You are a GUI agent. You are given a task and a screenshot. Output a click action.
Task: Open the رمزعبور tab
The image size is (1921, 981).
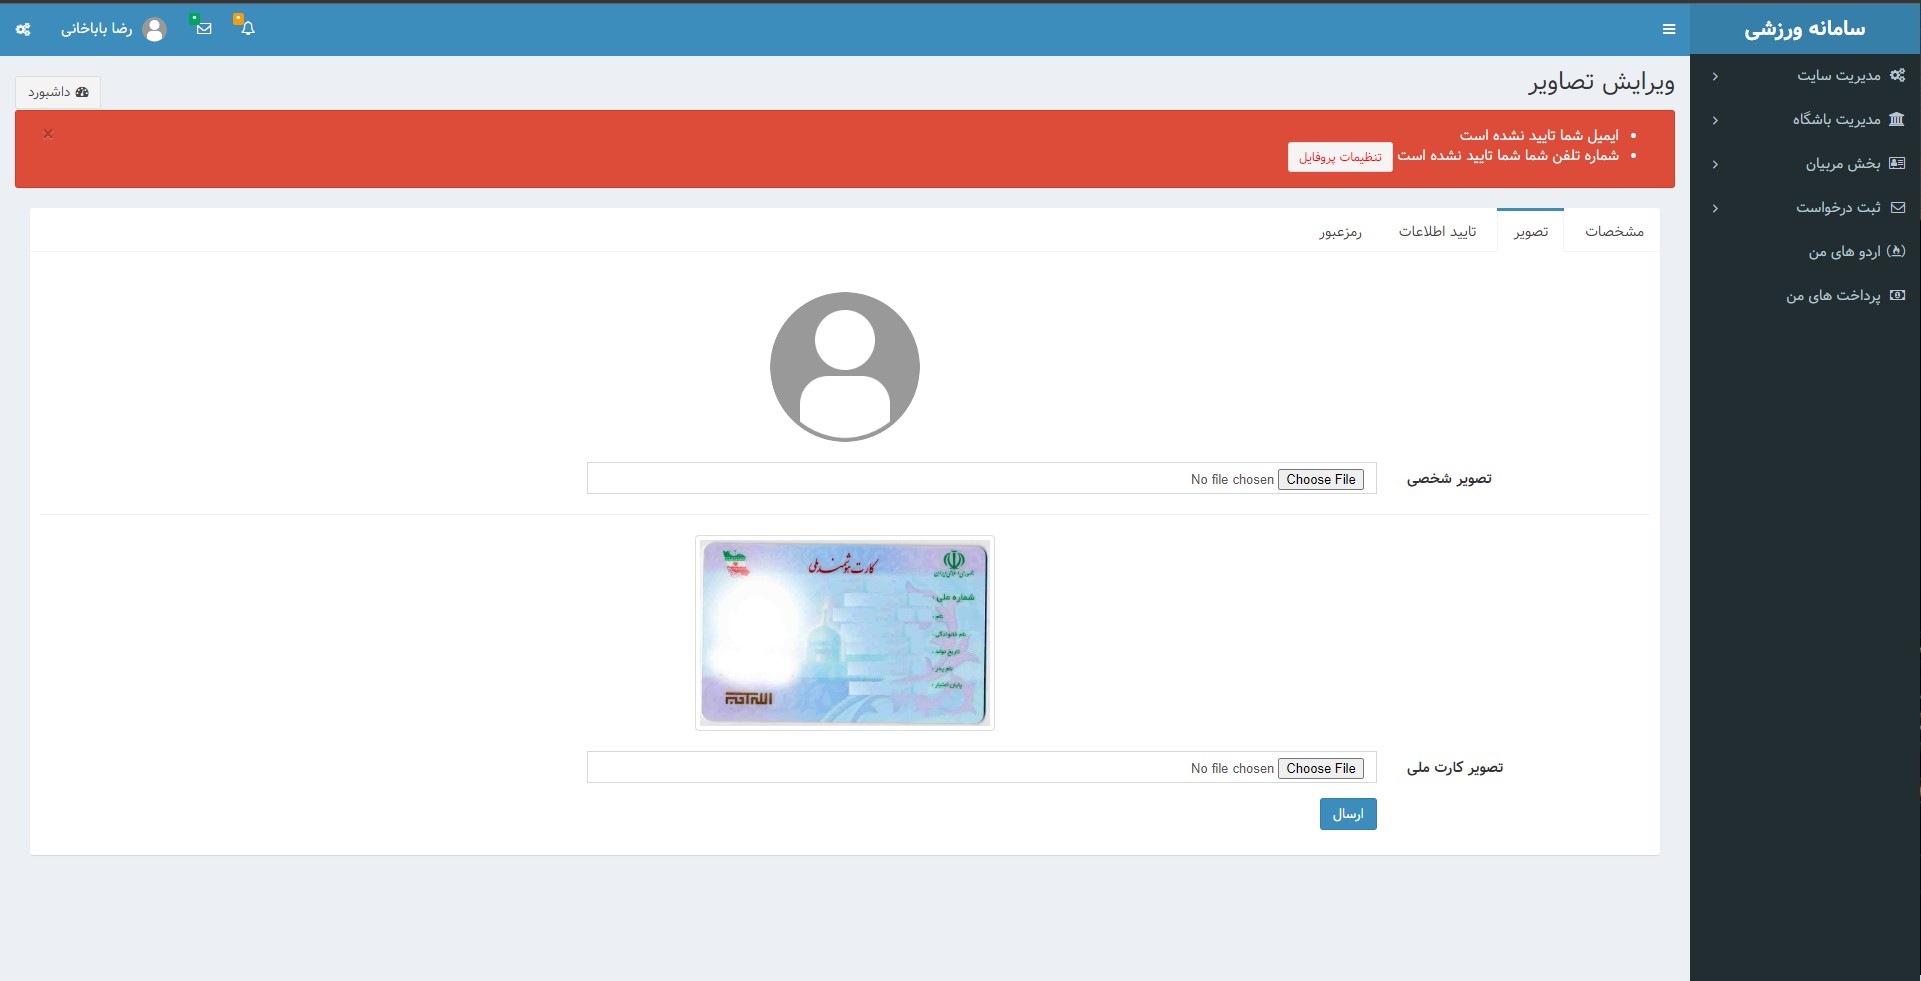pyautogui.click(x=1340, y=232)
